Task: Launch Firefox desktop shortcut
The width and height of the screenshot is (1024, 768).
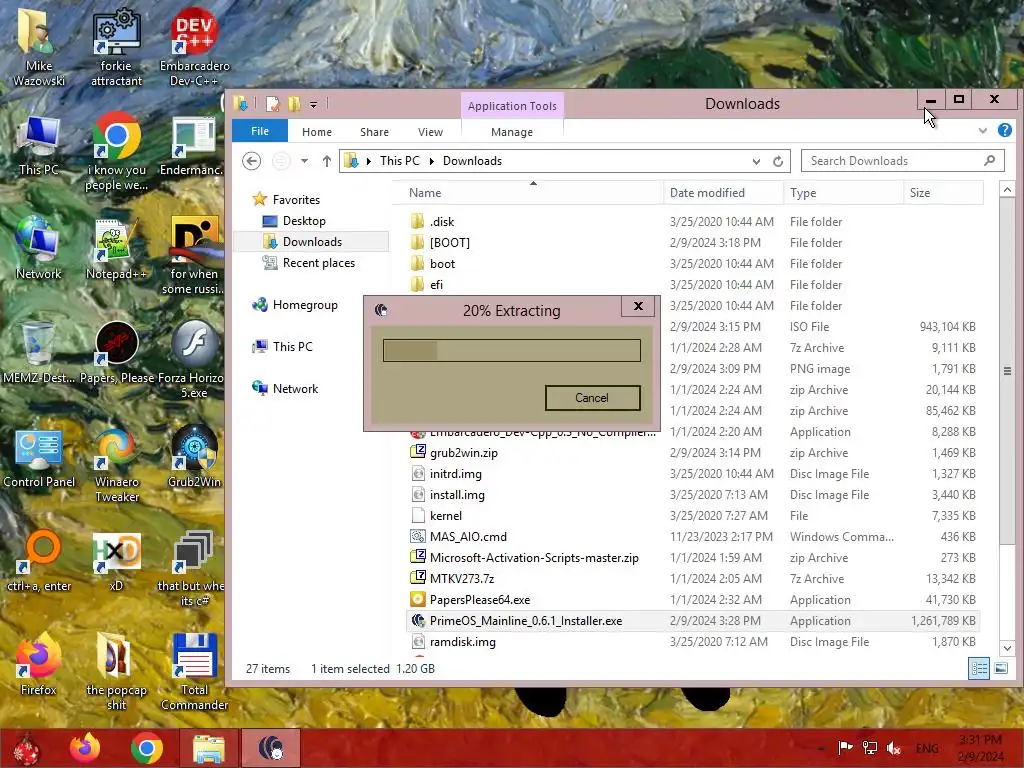Action: (39, 664)
